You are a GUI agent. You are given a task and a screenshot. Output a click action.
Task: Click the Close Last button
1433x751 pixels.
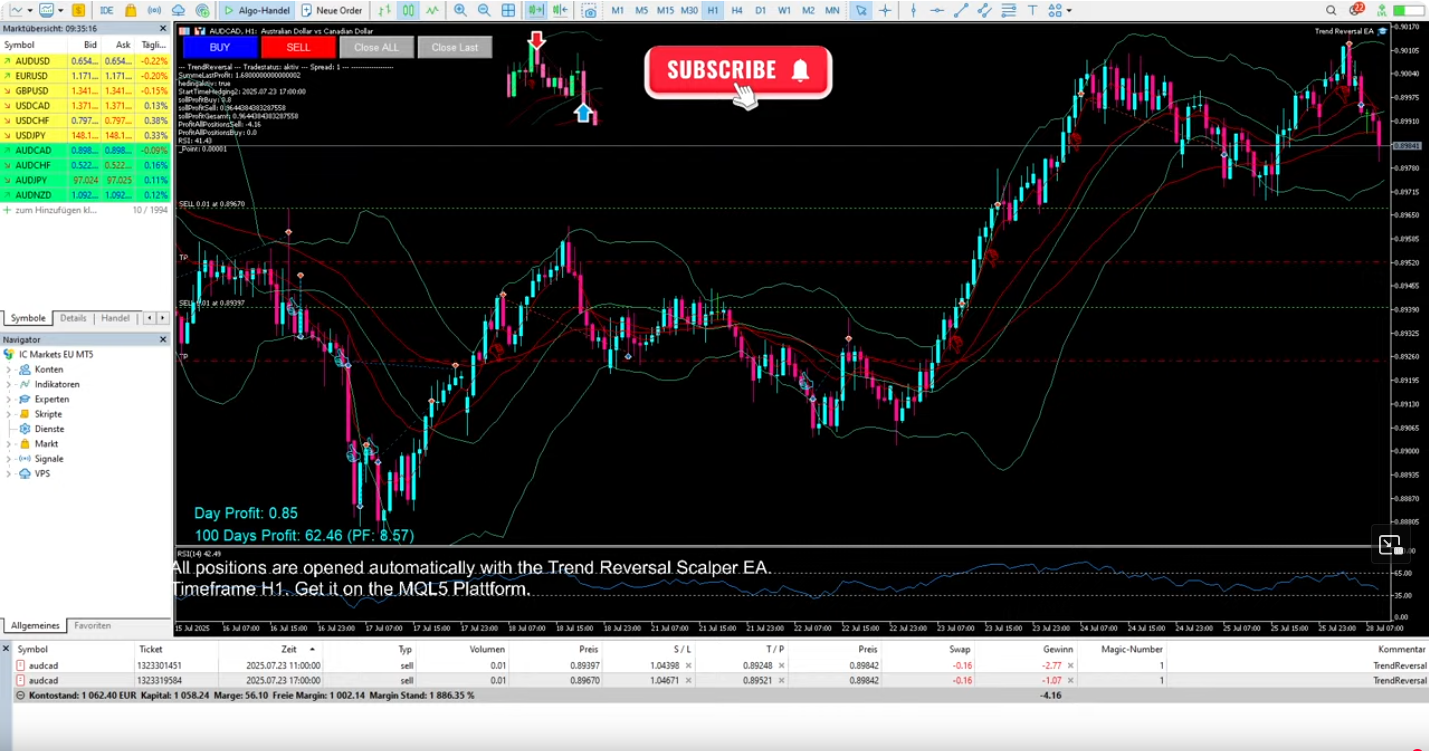[x=455, y=47]
